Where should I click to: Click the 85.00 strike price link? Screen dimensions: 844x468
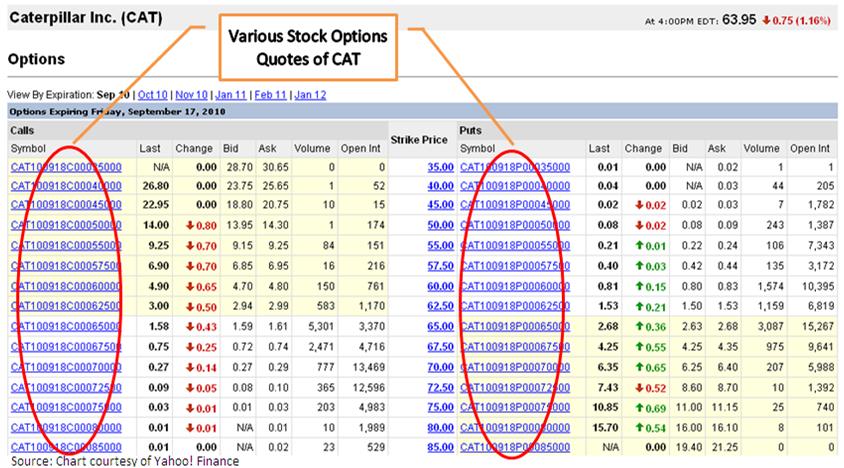click(440, 447)
